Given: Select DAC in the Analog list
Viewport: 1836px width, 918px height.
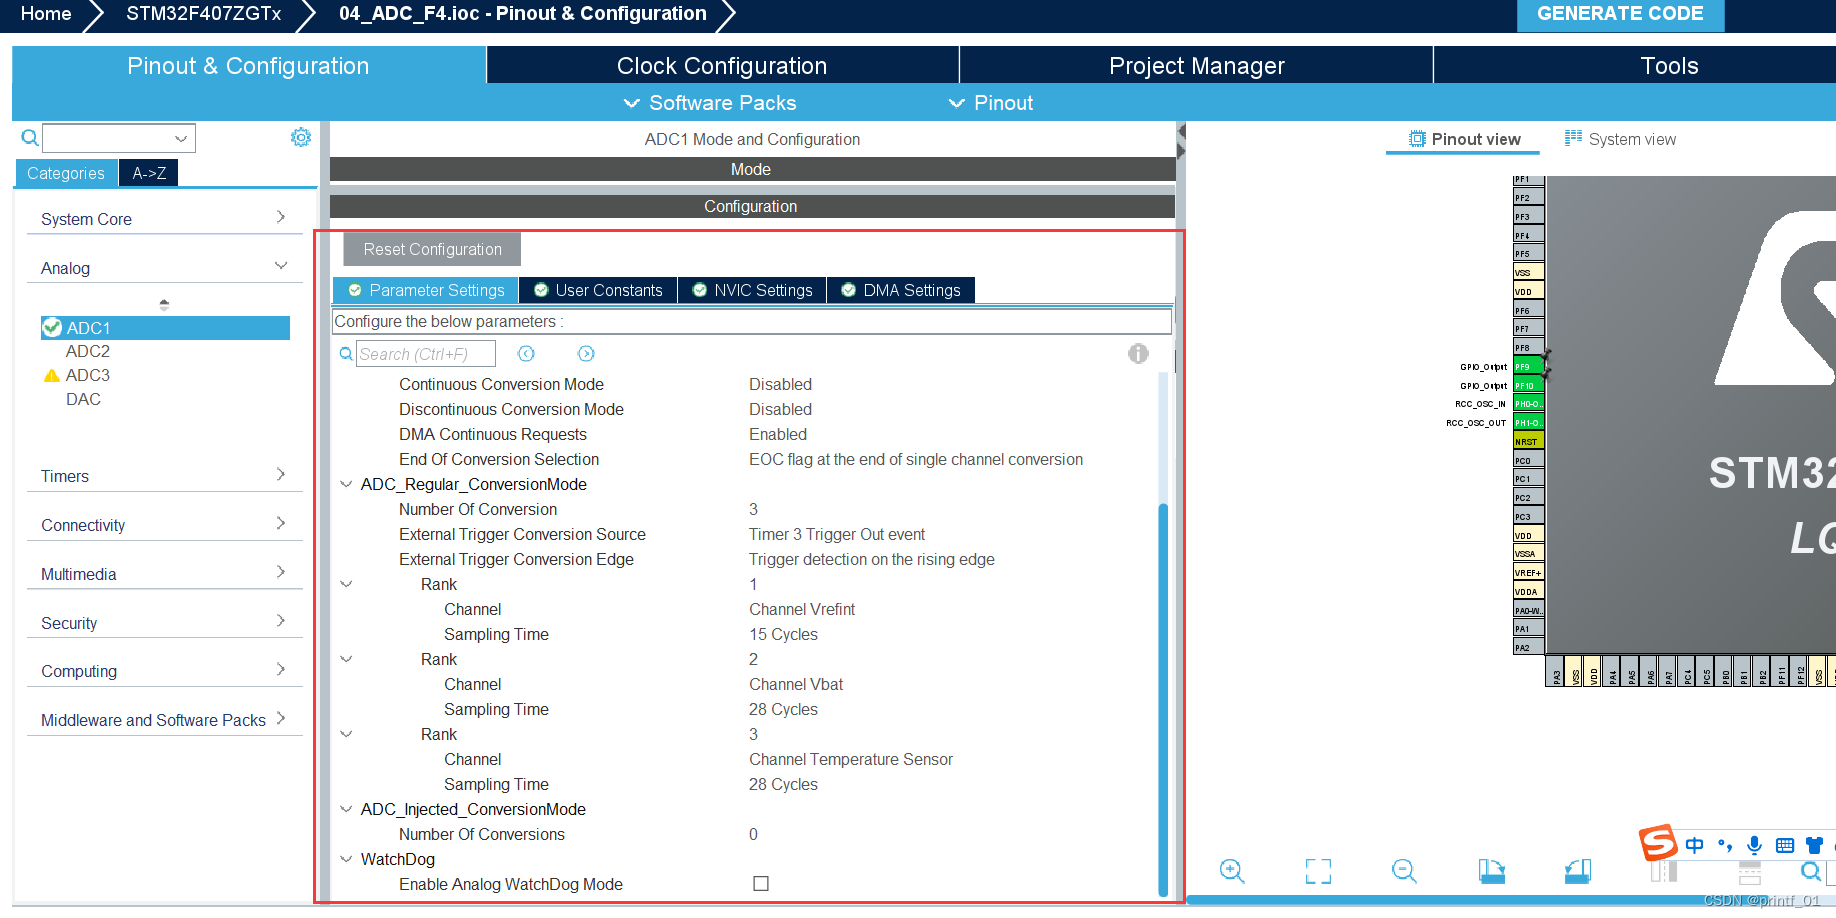Looking at the screenshot, I should click(83, 399).
